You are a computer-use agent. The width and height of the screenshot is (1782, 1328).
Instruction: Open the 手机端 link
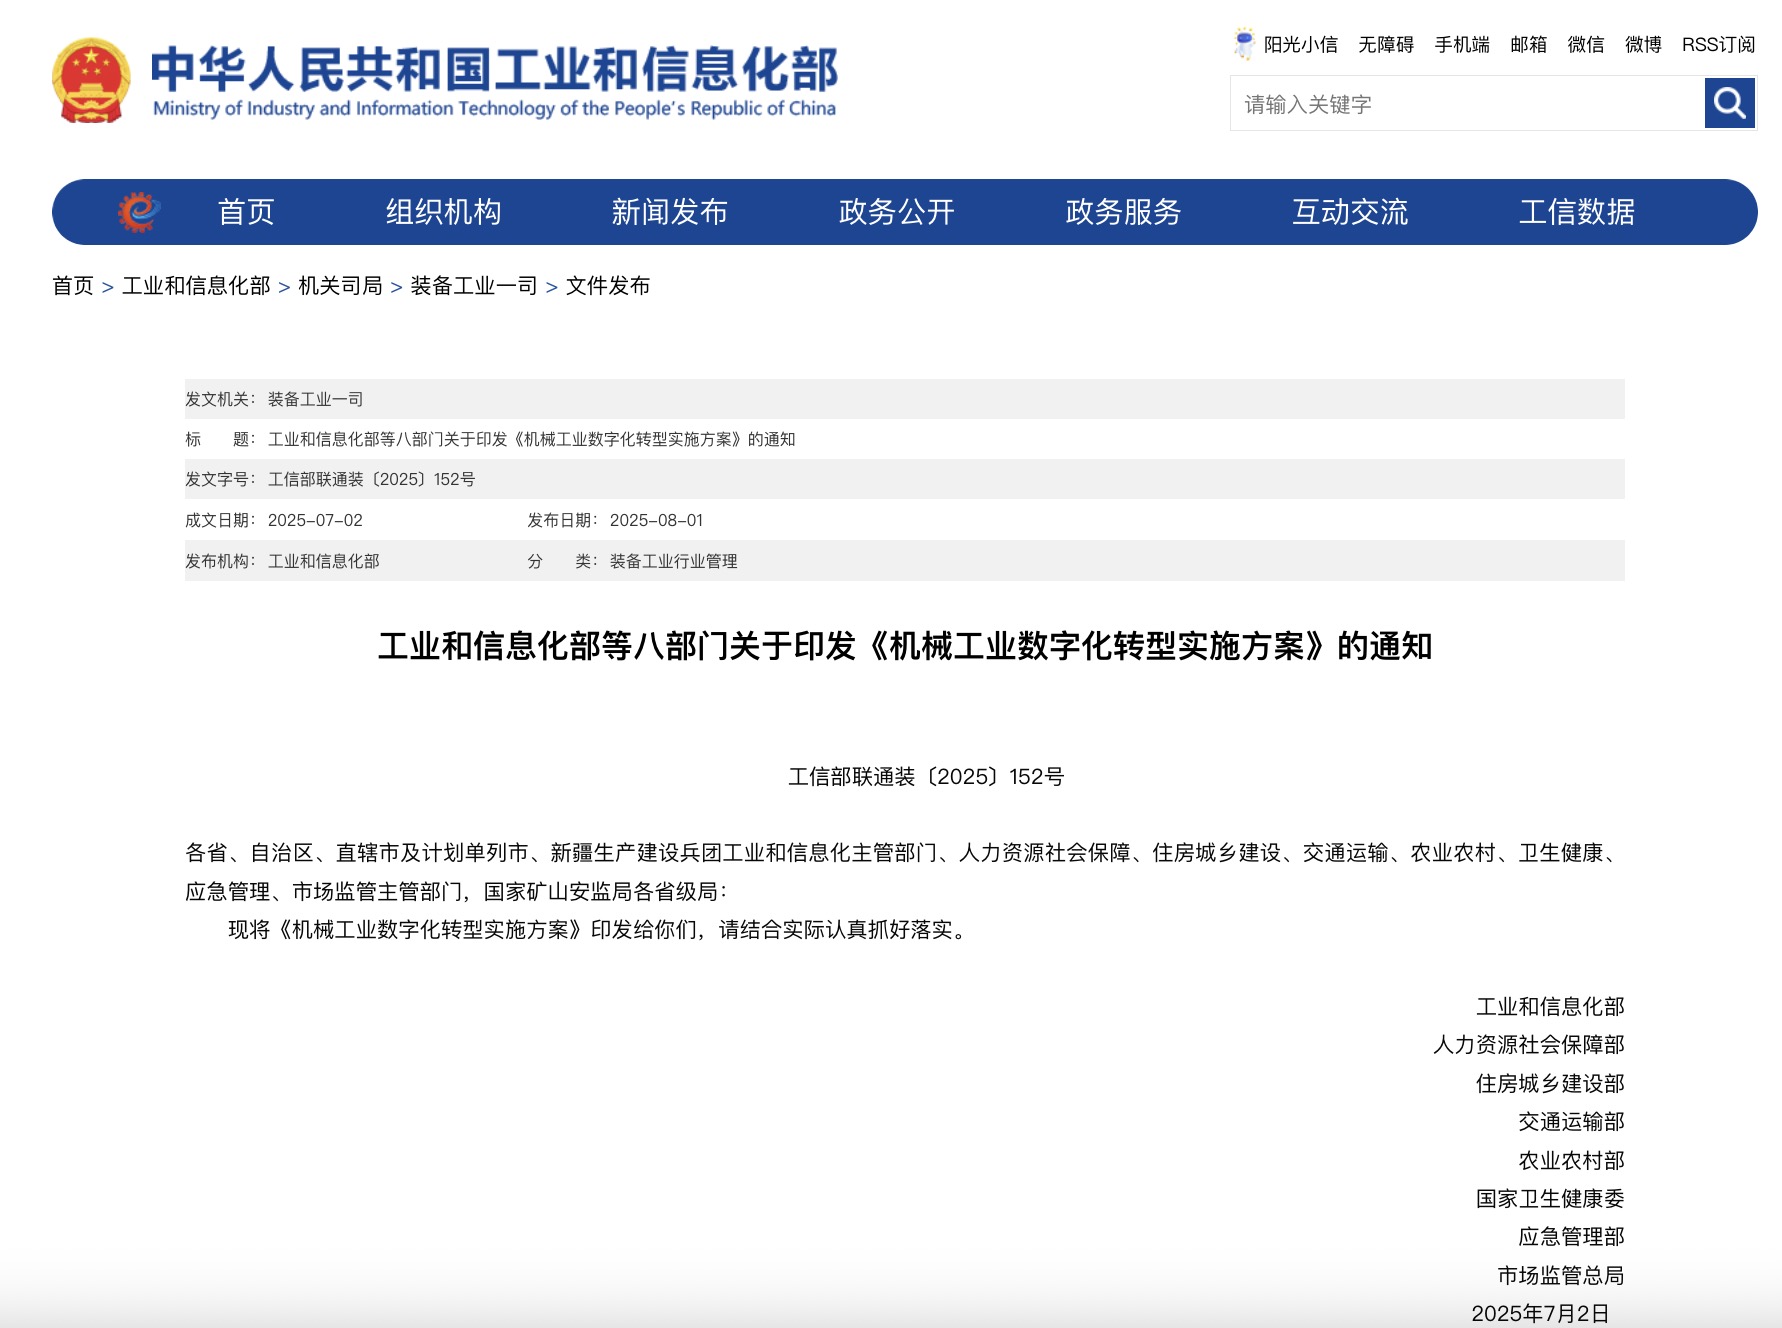pyautogui.click(x=1462, y=45)
